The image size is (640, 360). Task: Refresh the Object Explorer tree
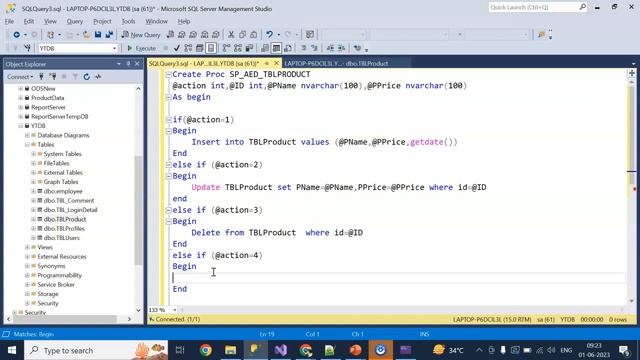click(x=87, y=76)
